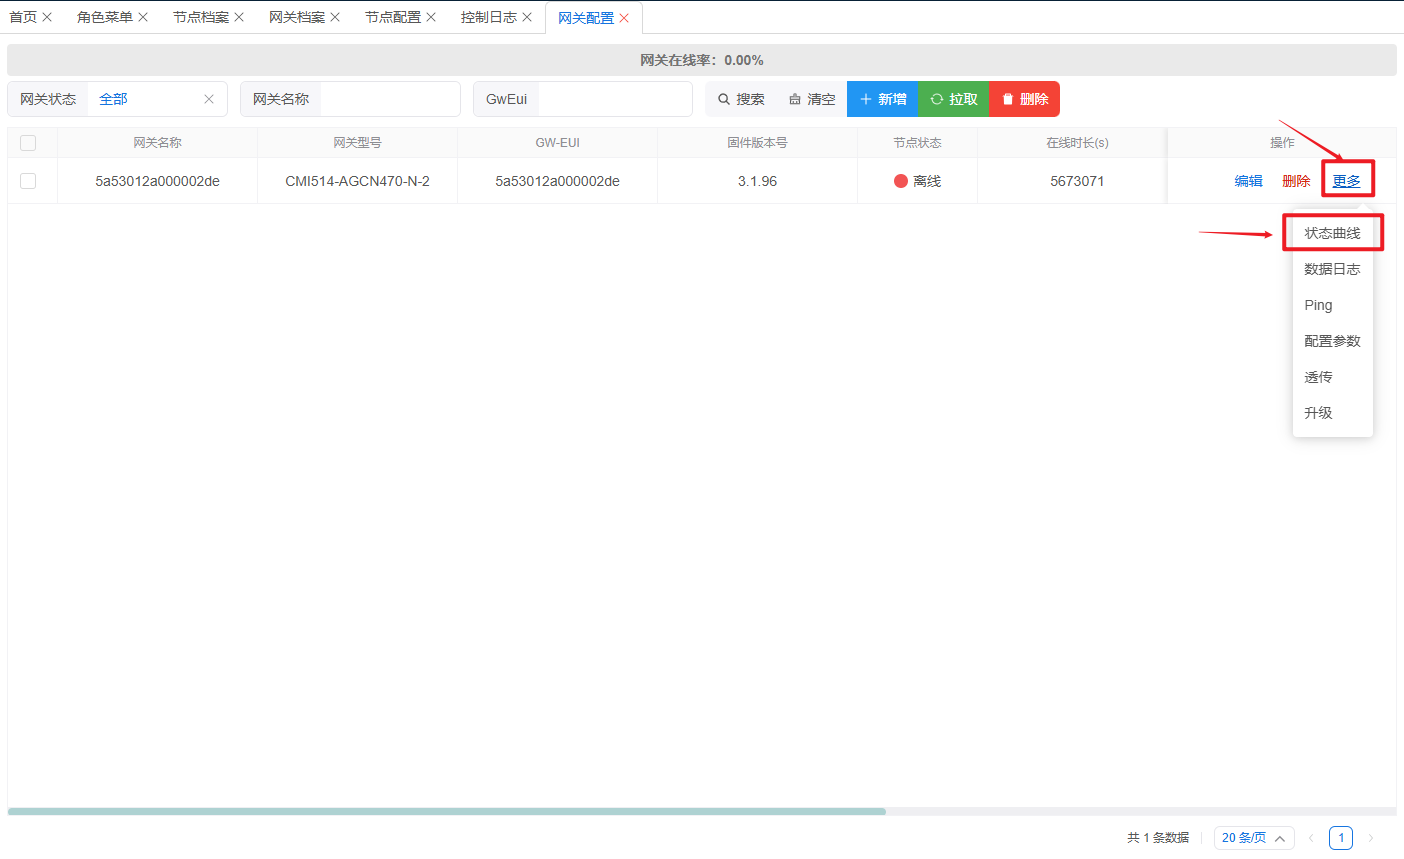Check the 5a53012a000002de row checkbox
This screenshot has height=859, width=1404.
pos(28,181)
